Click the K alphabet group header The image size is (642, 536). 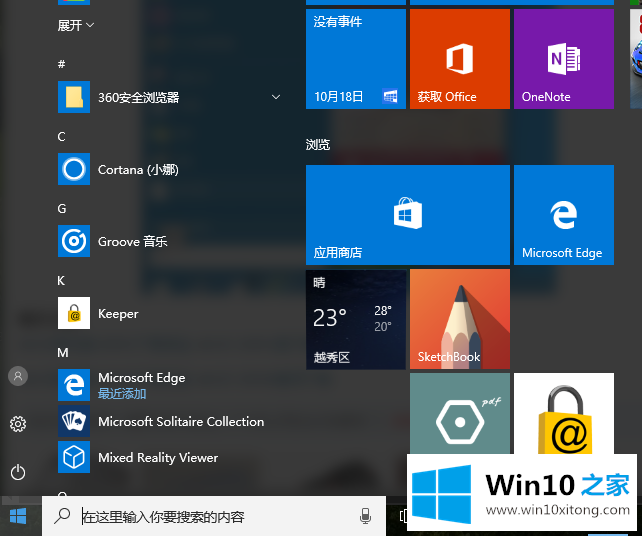click(x=61, y=280)
